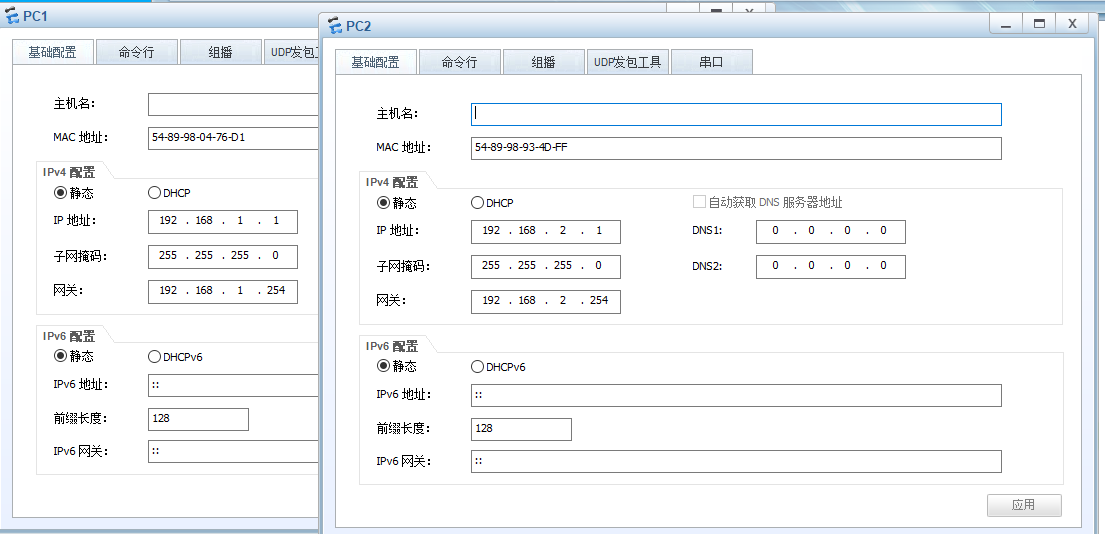The width and height of the screenshot is (1105, 534).
Task: Open the 命令行 tab in PC1
Action: pyautogui.click(x=136, y=52)
